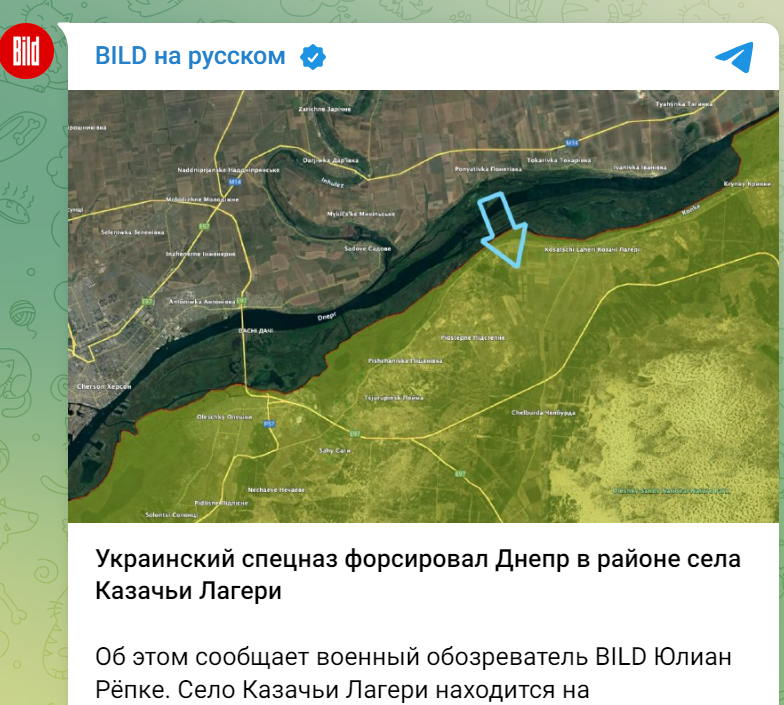
Task: Open the Telegram paper plane icon
Action: pyautogui.click(x=733, y=57)
